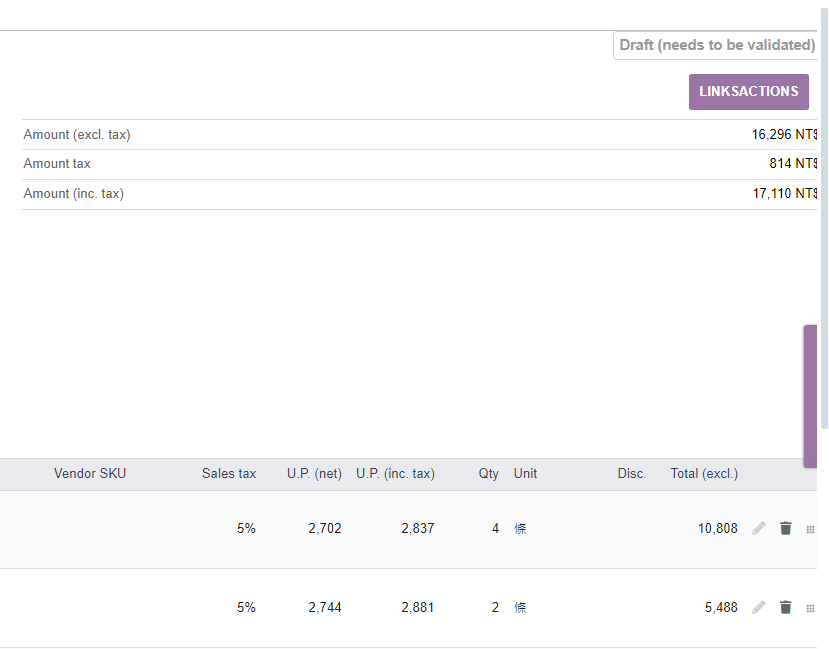This screenshot has height=649, width=829.
Task: Delete the 5,488 total line
Action: click(x=786, y=608)
